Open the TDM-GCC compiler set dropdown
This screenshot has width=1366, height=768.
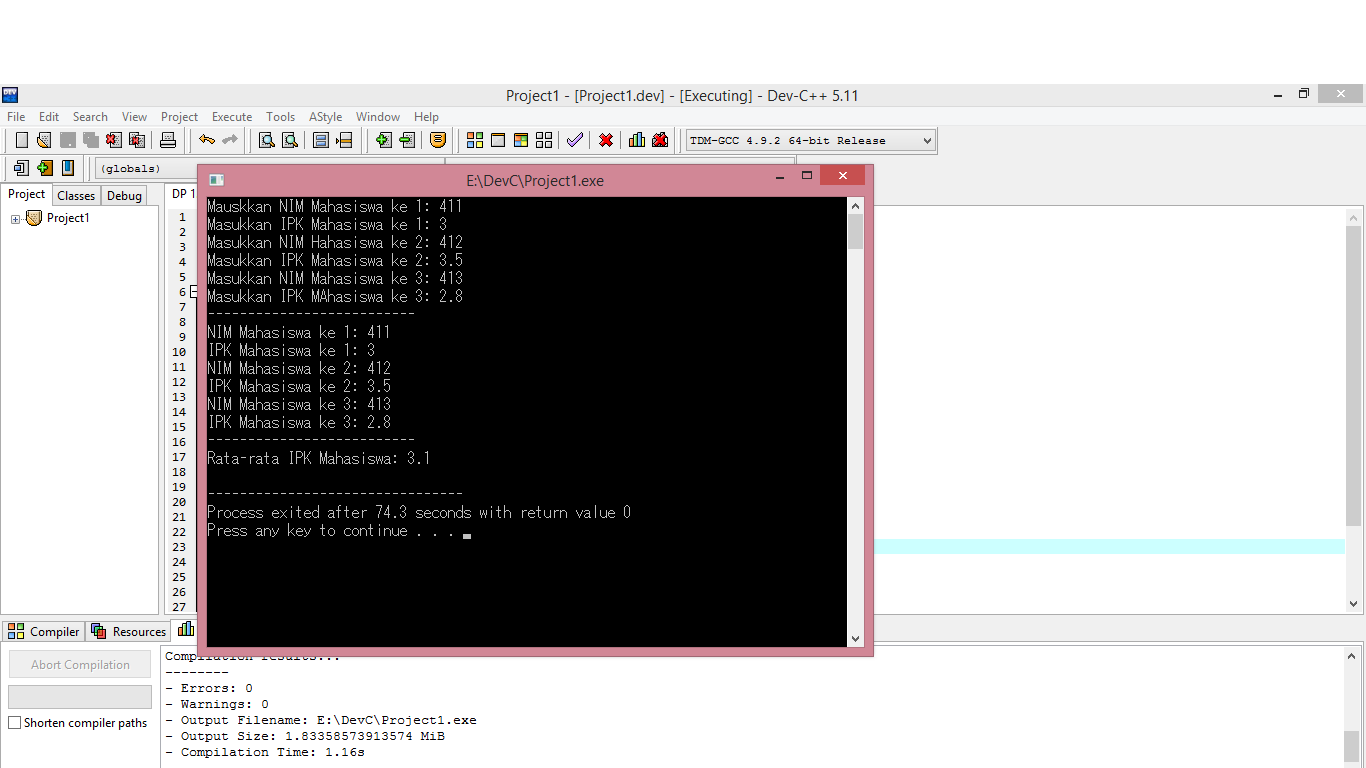tap(811, 140)
